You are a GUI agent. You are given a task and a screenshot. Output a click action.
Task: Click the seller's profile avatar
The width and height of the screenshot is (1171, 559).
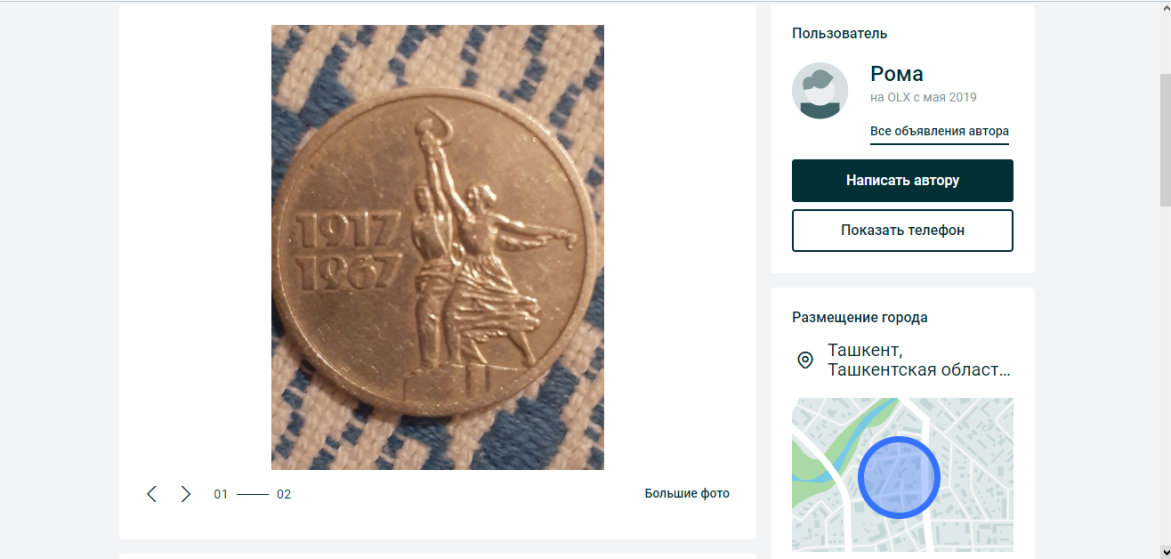820,91
